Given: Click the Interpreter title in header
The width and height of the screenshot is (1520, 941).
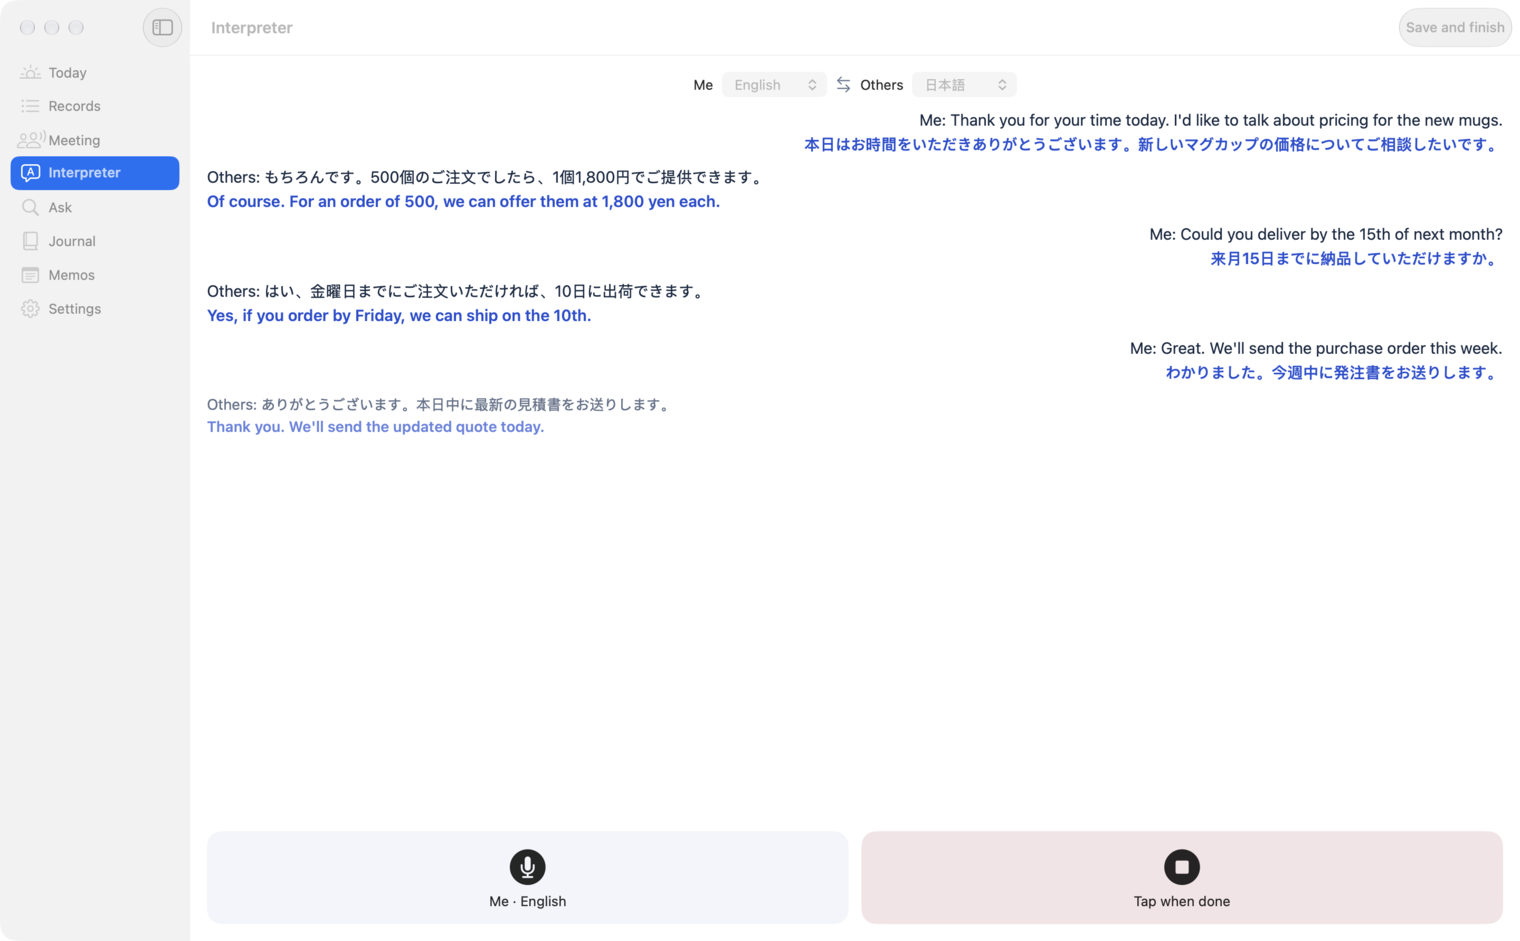Looking at the screenshot, I should click(252, 28).
